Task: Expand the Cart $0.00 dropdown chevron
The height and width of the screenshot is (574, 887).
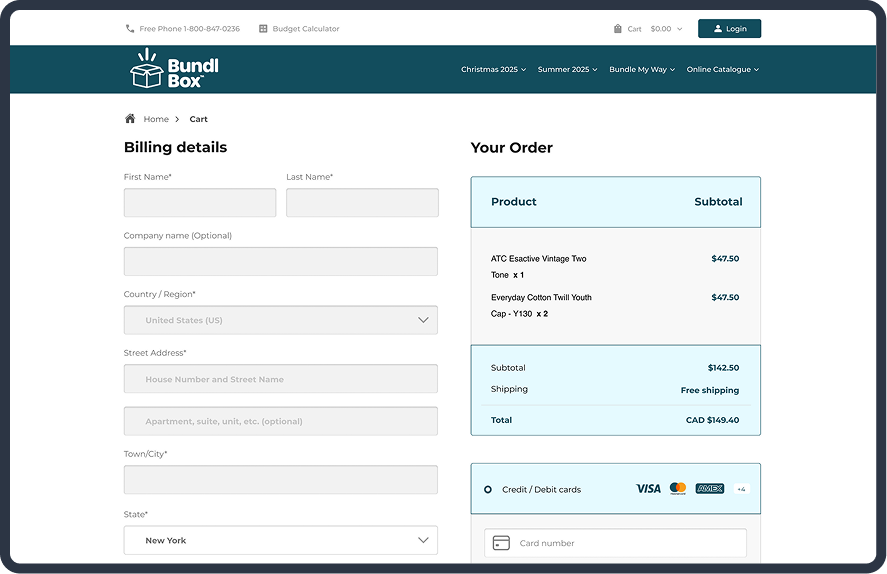Action: coord(679,29)
